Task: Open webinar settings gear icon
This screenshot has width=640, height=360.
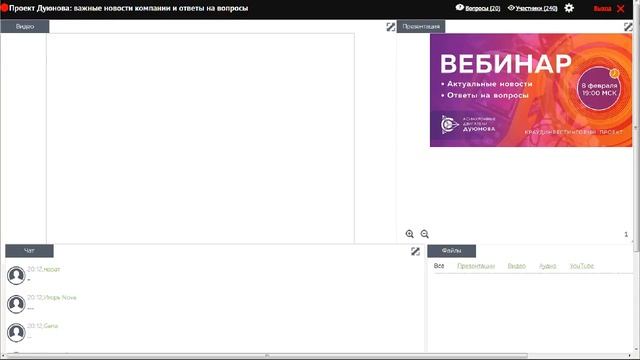Action: click(569, 8)
